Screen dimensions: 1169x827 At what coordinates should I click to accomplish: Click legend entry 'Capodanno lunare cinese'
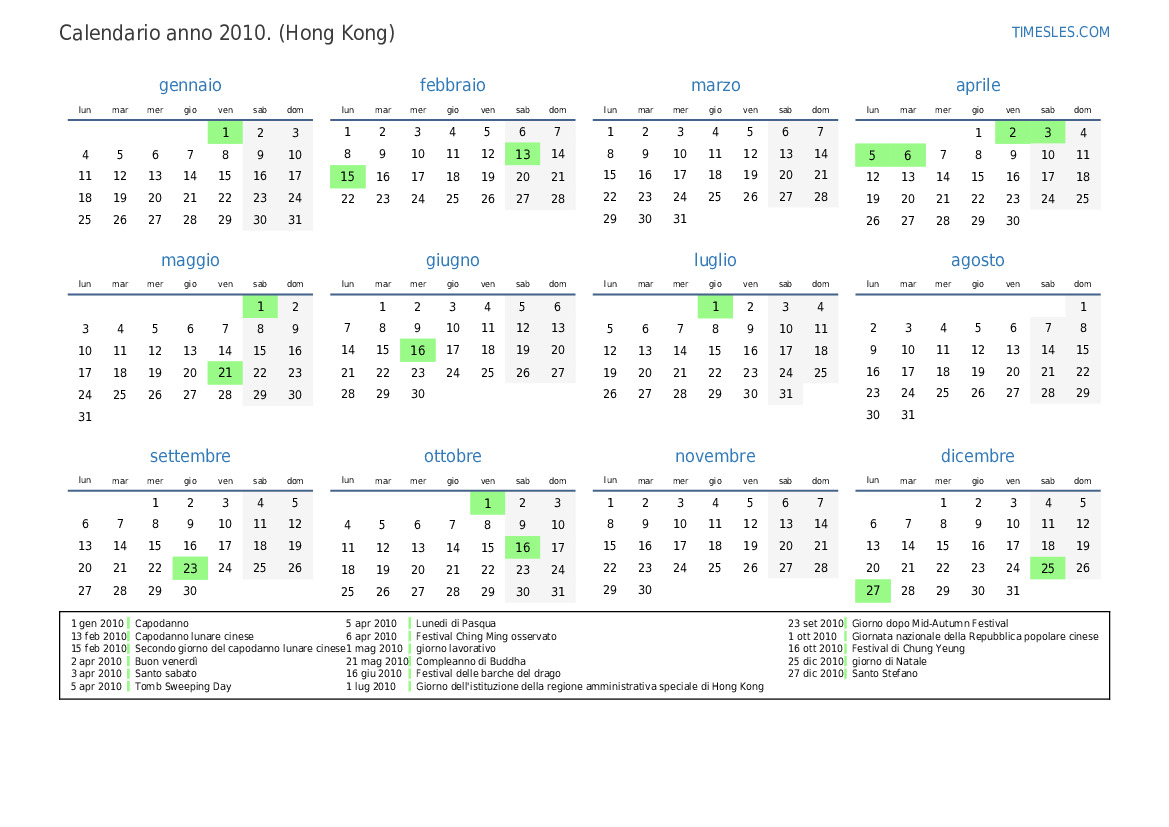[x=194, y=636]
